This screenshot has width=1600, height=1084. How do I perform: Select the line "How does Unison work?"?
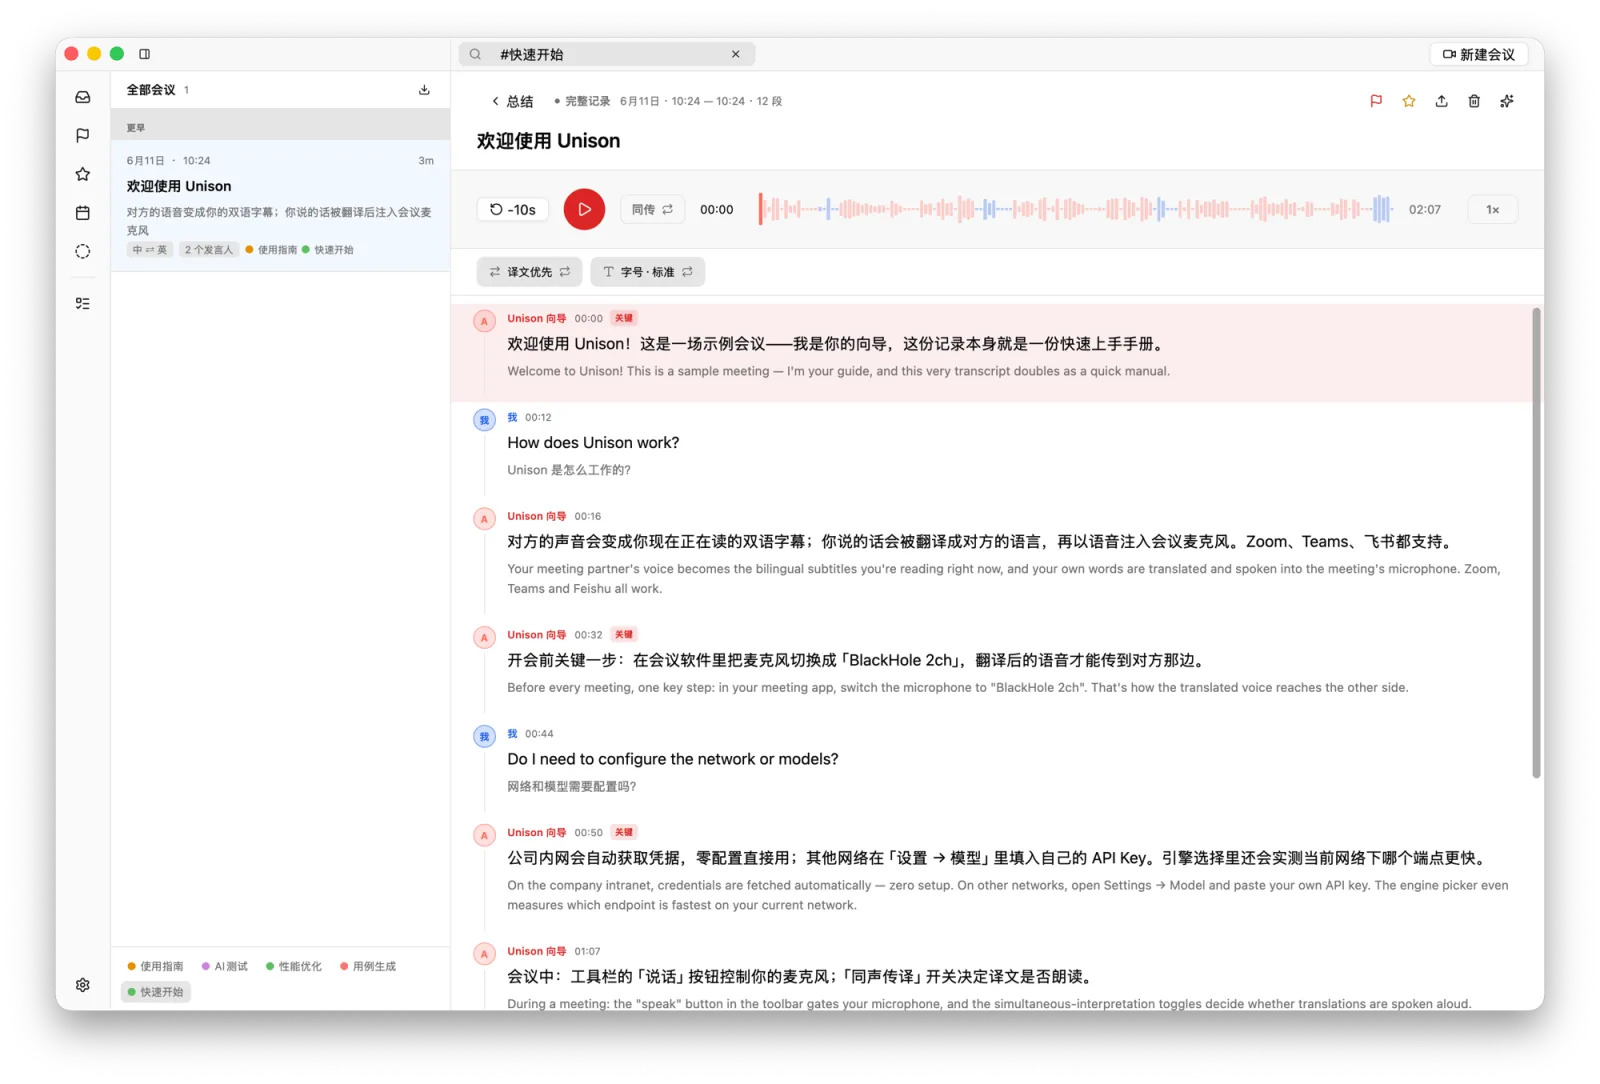pyautogui.click(x=593, y=443)
